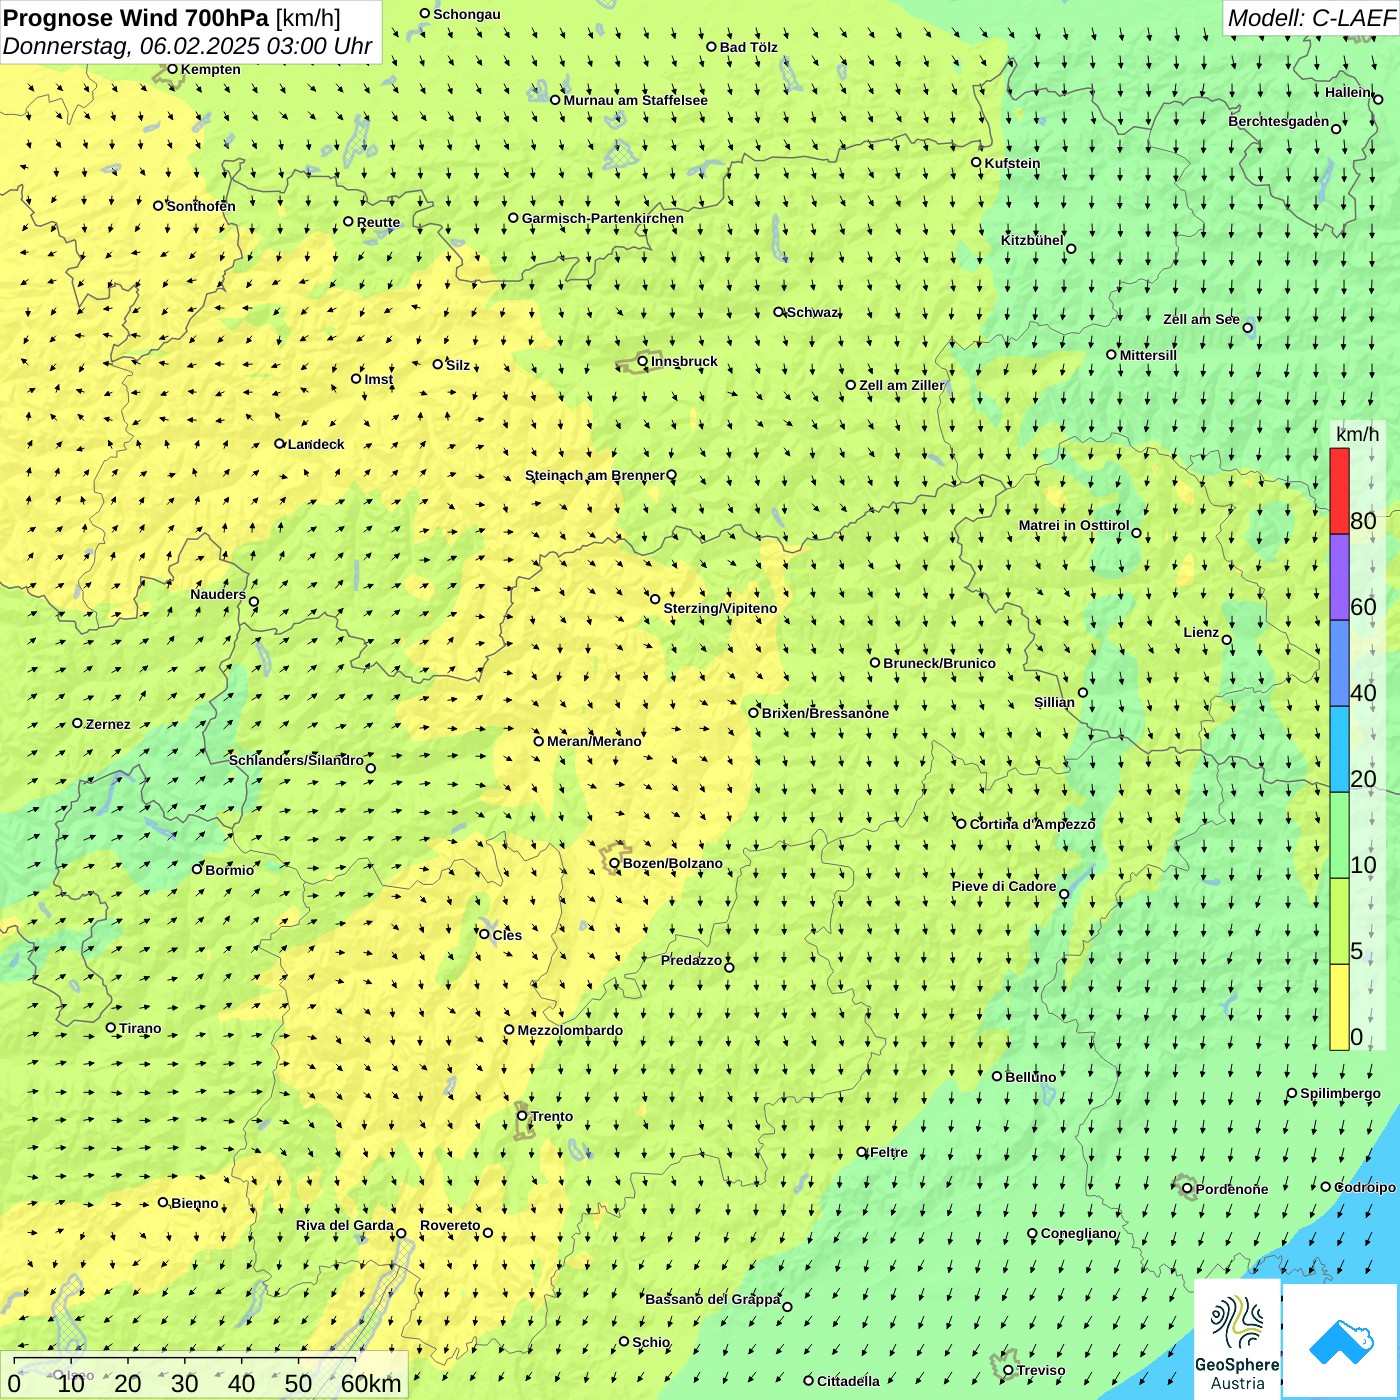1400x1400 pixels.
Task: Click the Kufstein location marker
Action: pyautogui.click(x=976, y=162)
